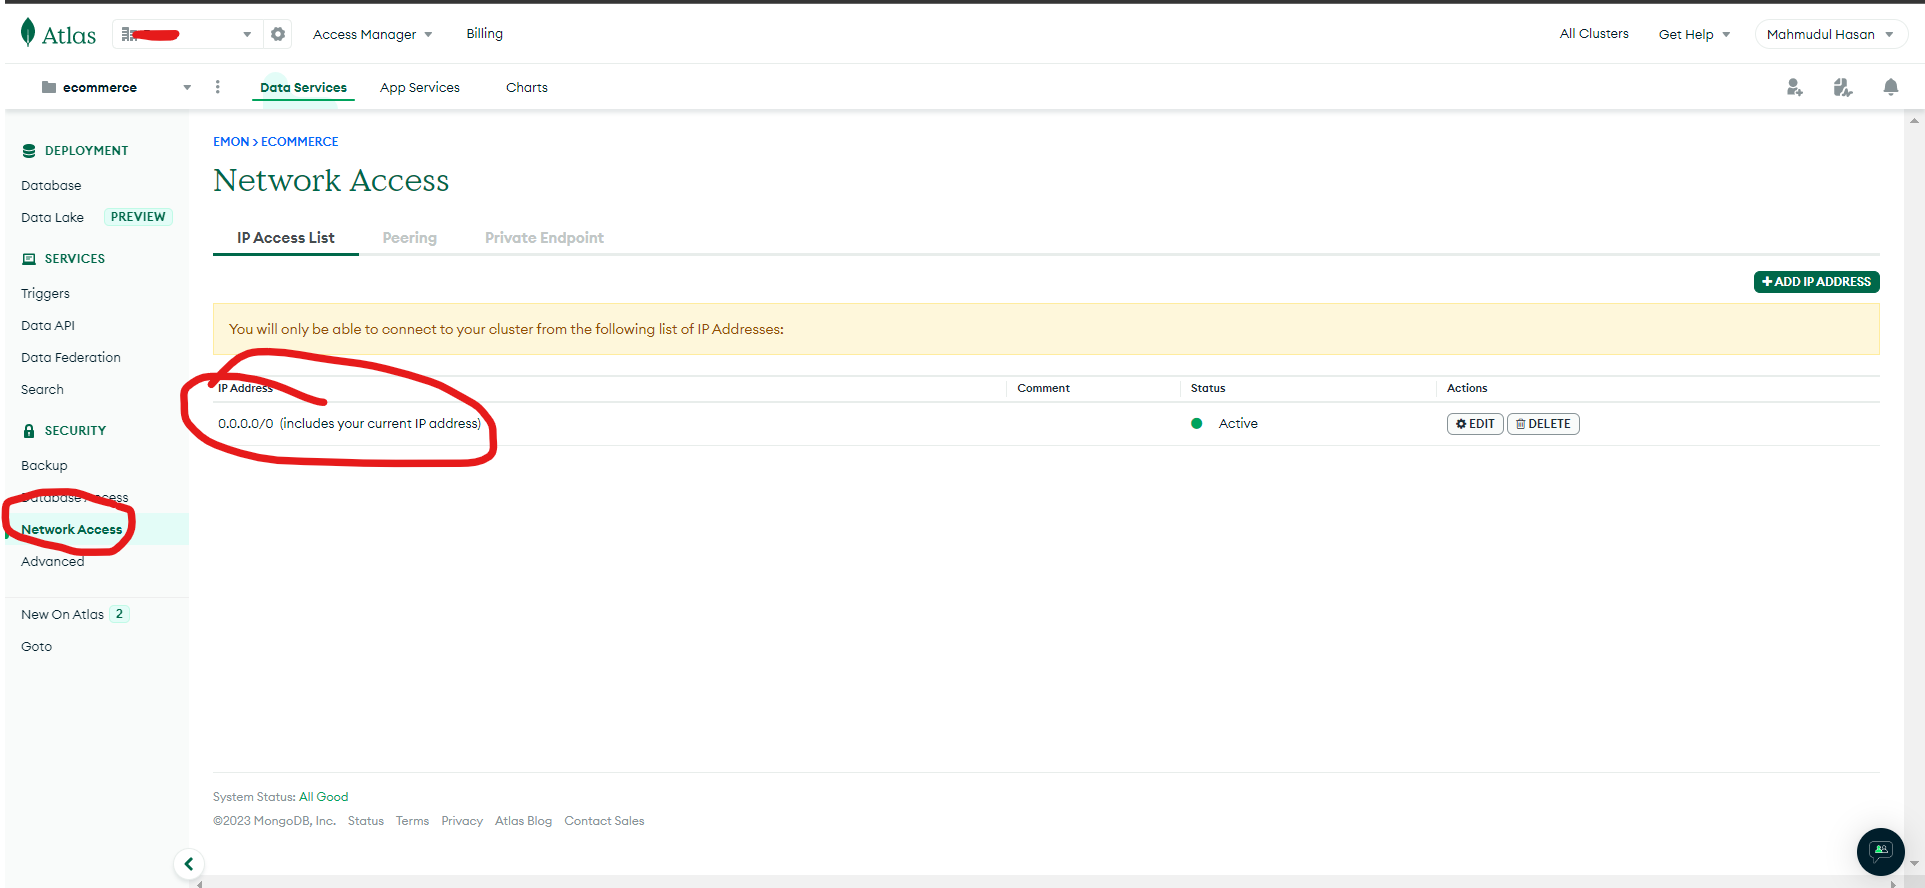
Task: Click the vertical scrollbar down arrow
Action: coord(1914,864)
